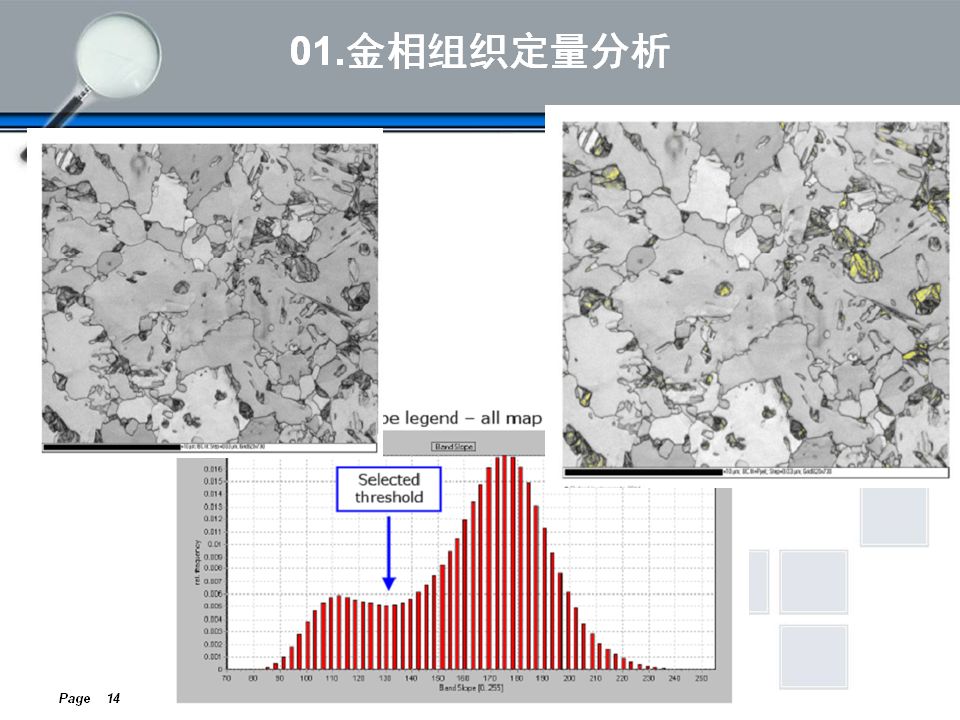The image size is (960, 720).
Task: Click the Page 14 footer label
Action: (90, 698)
